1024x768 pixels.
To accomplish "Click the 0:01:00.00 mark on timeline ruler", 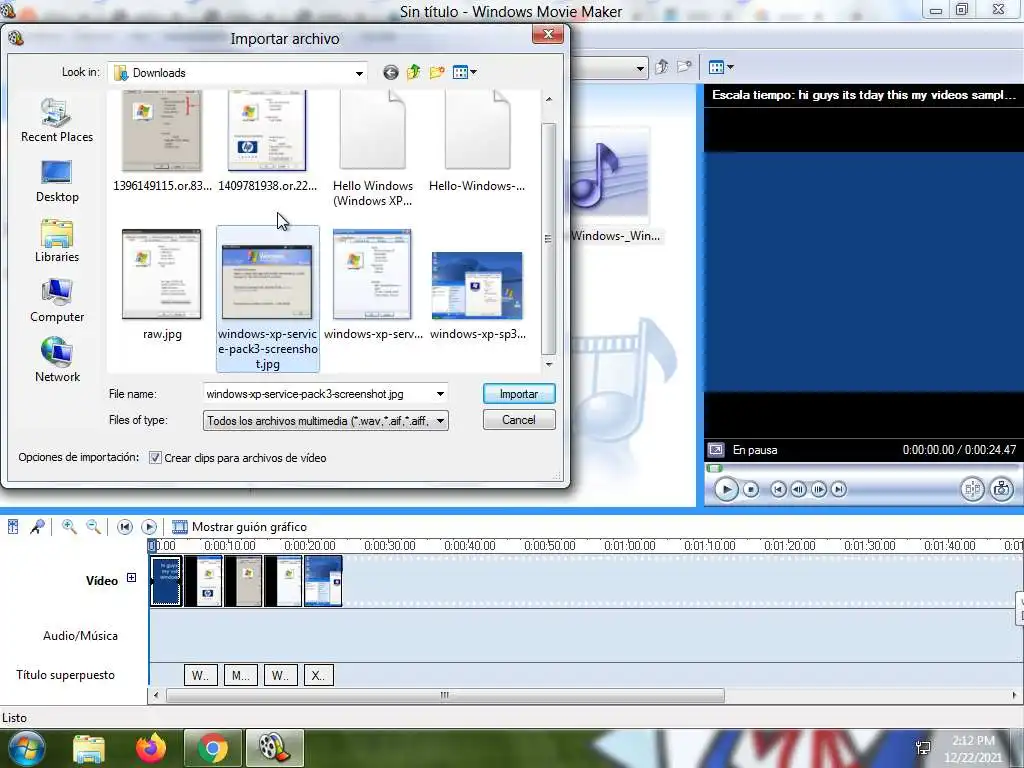I will click(630, 545).
